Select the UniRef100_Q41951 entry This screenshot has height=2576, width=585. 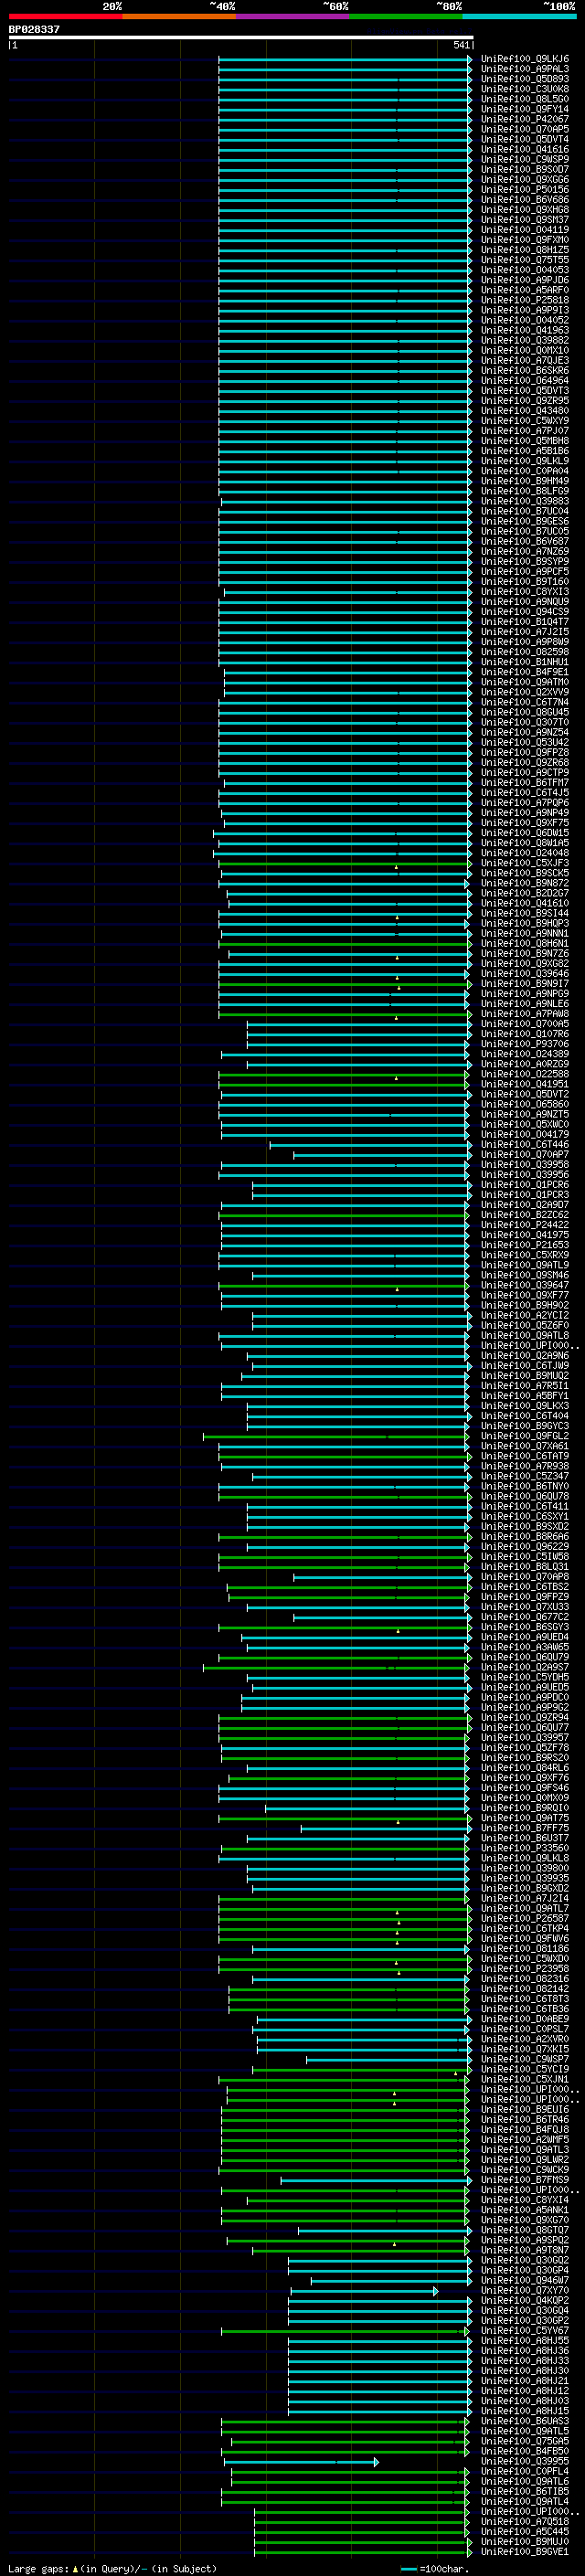tap(525, 1085)
